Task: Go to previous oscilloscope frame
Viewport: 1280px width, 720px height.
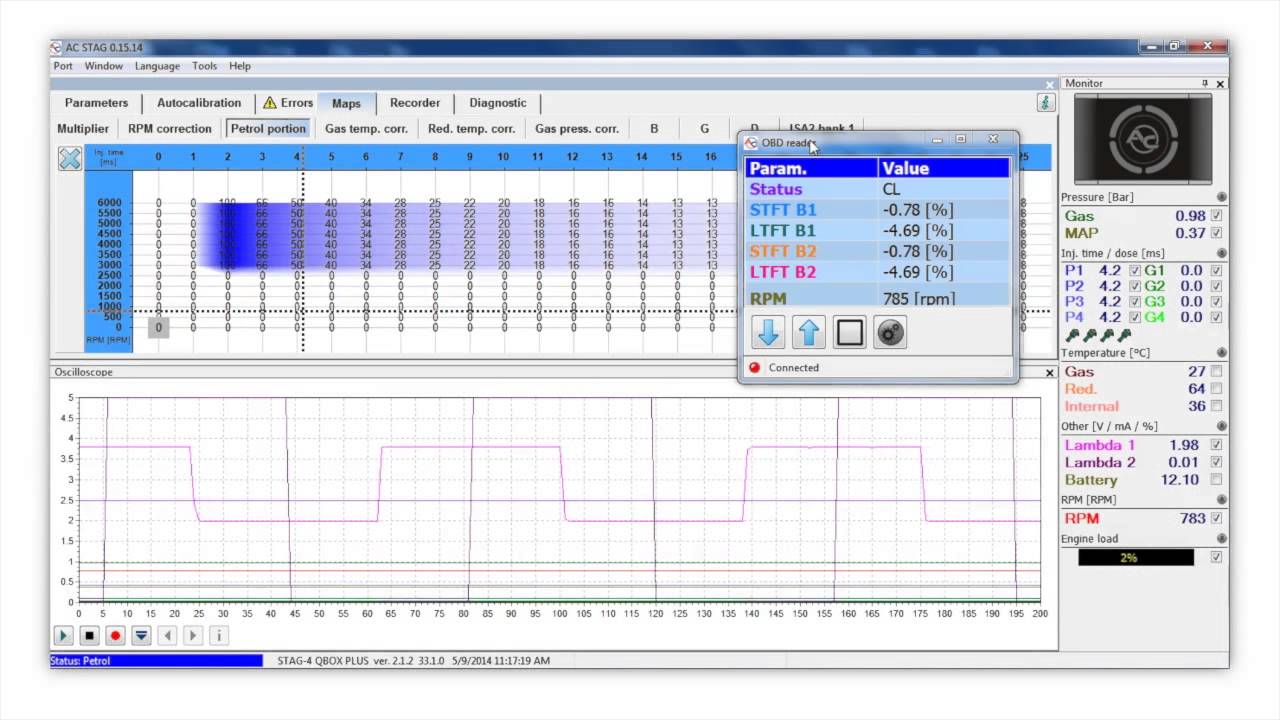Action: (167, 635)
